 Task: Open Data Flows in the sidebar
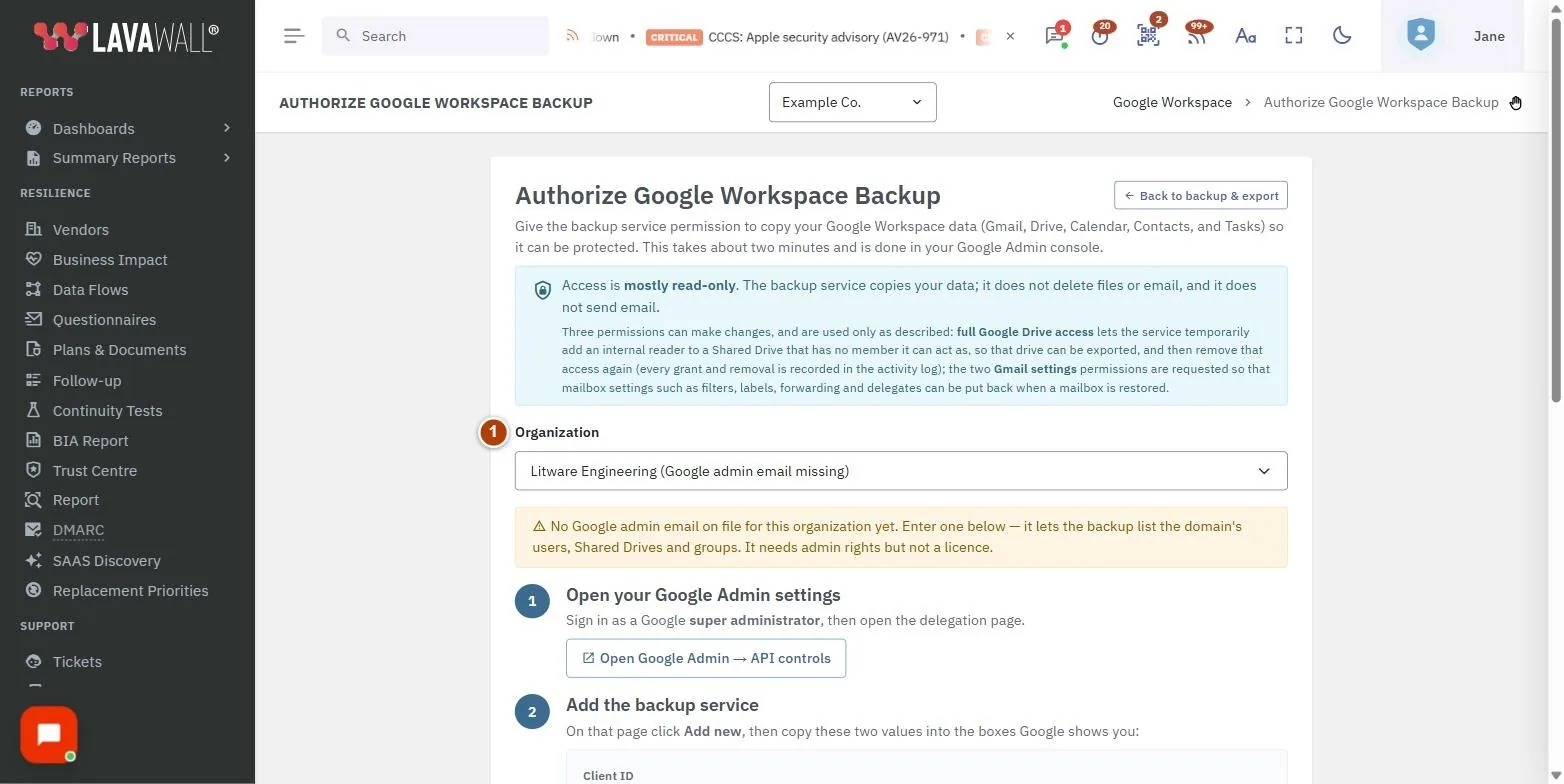pos(90,289)
